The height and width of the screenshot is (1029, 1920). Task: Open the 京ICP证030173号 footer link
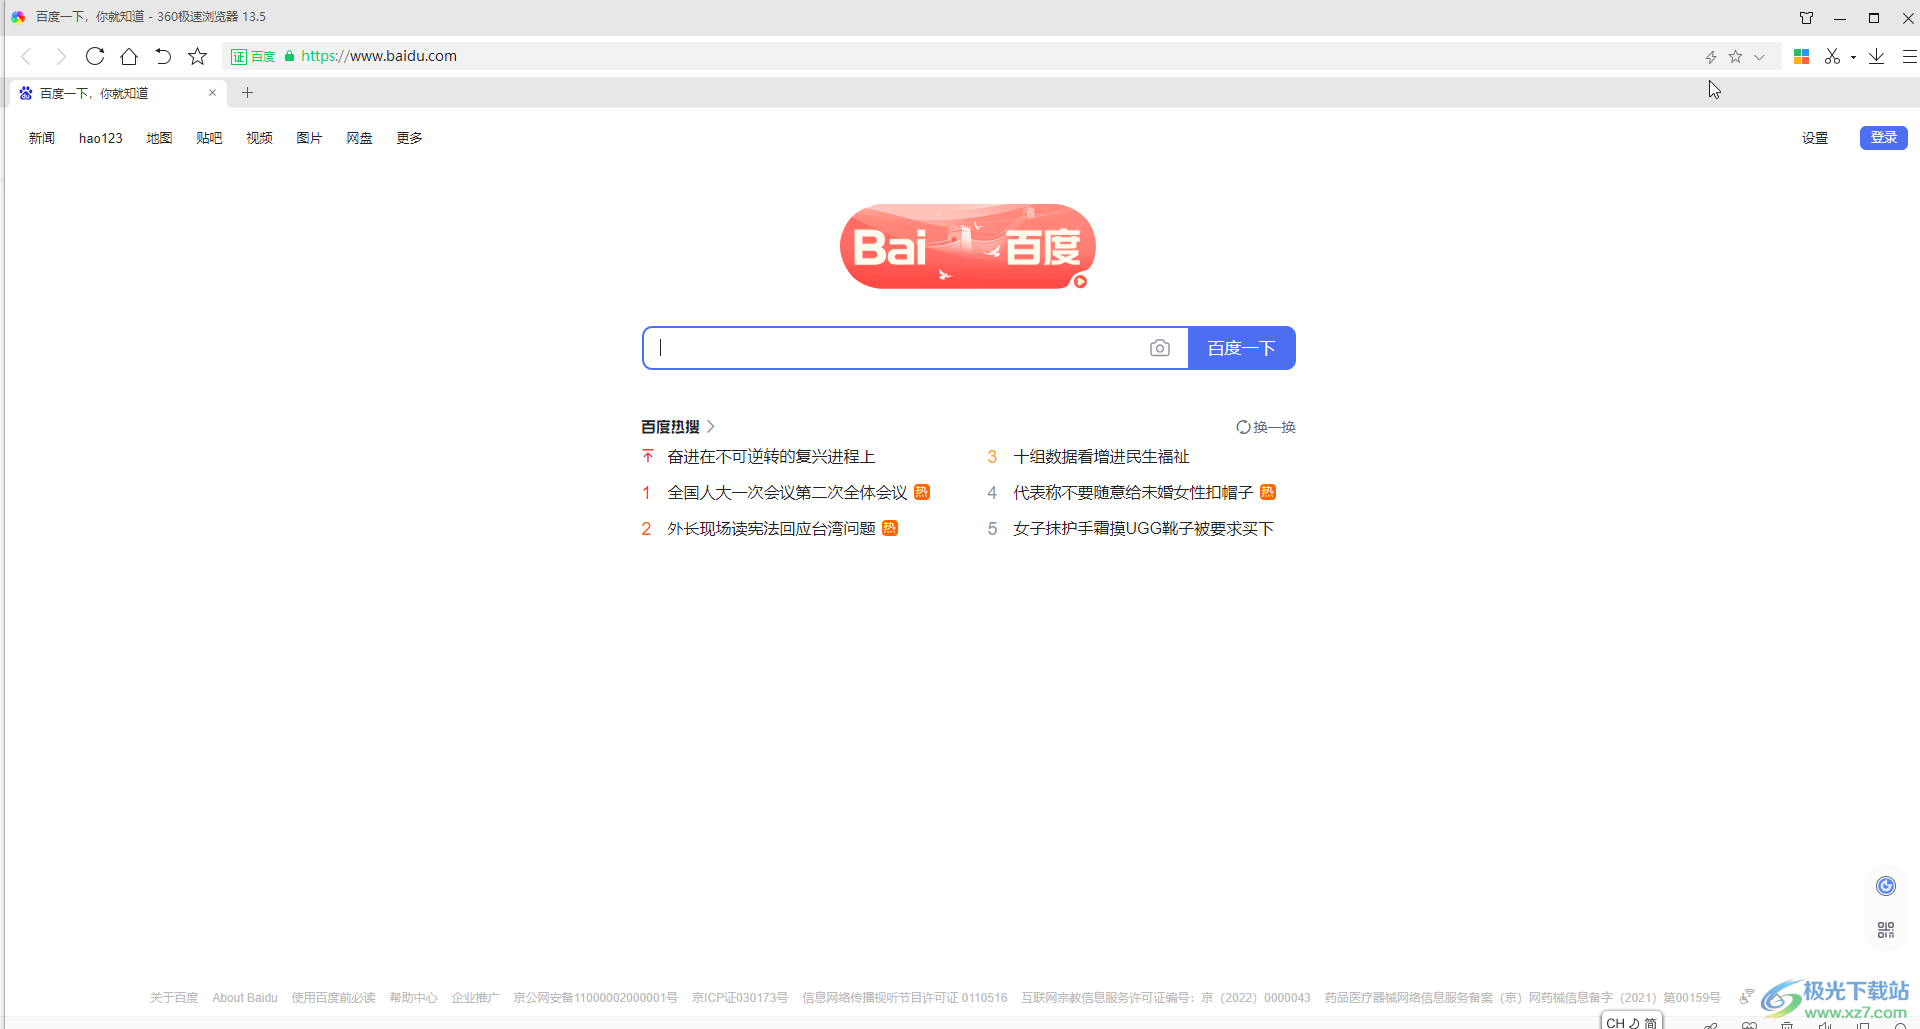(740, 998)
